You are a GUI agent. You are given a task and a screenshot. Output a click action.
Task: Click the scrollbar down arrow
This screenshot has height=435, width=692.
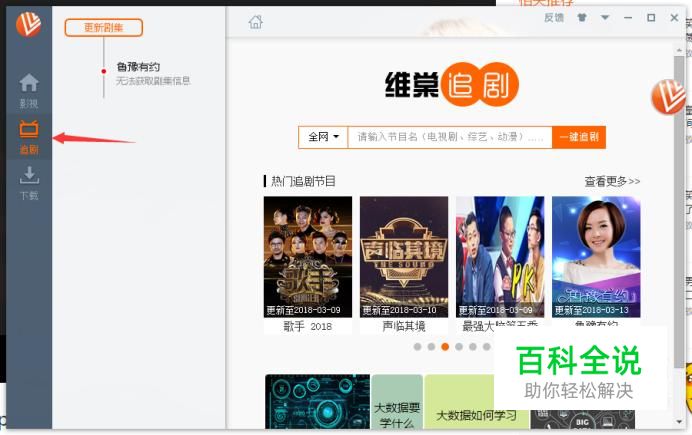tap(679, 421)
